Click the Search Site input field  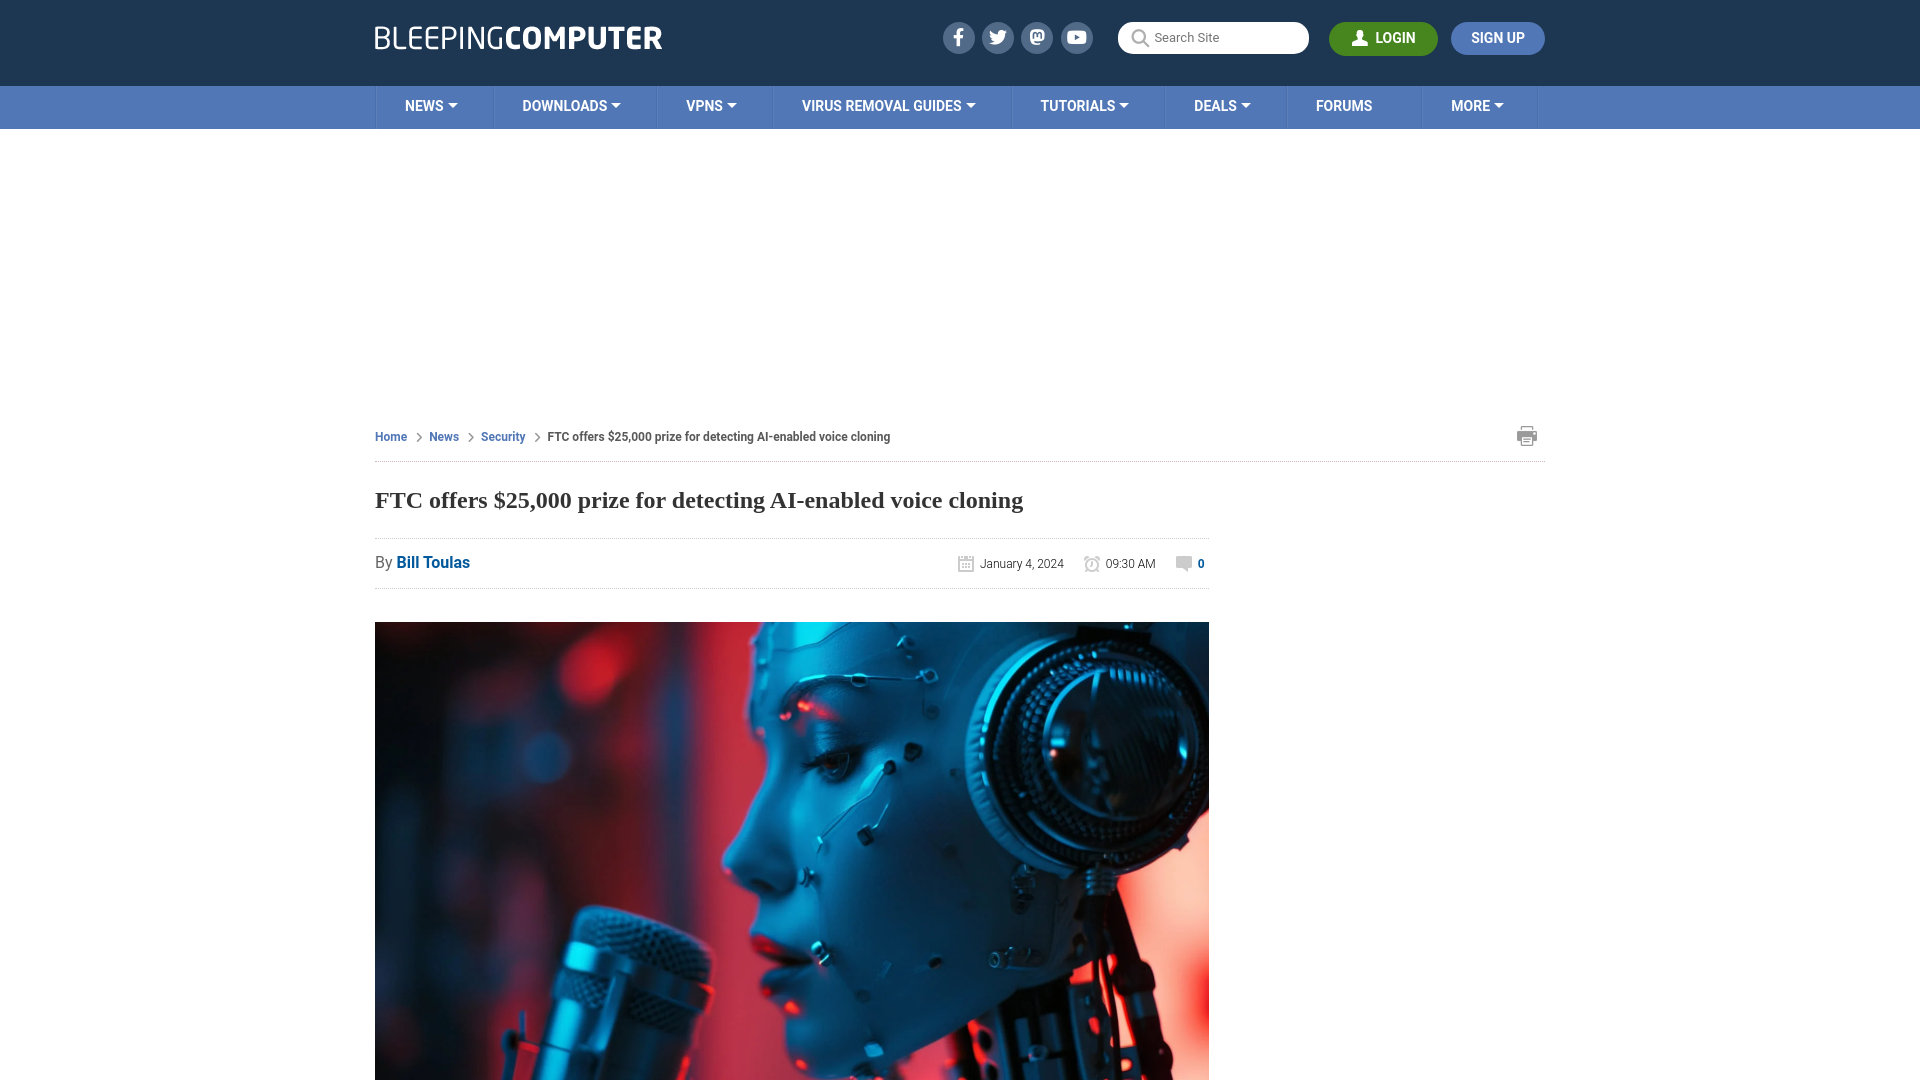coord(1213,37)
